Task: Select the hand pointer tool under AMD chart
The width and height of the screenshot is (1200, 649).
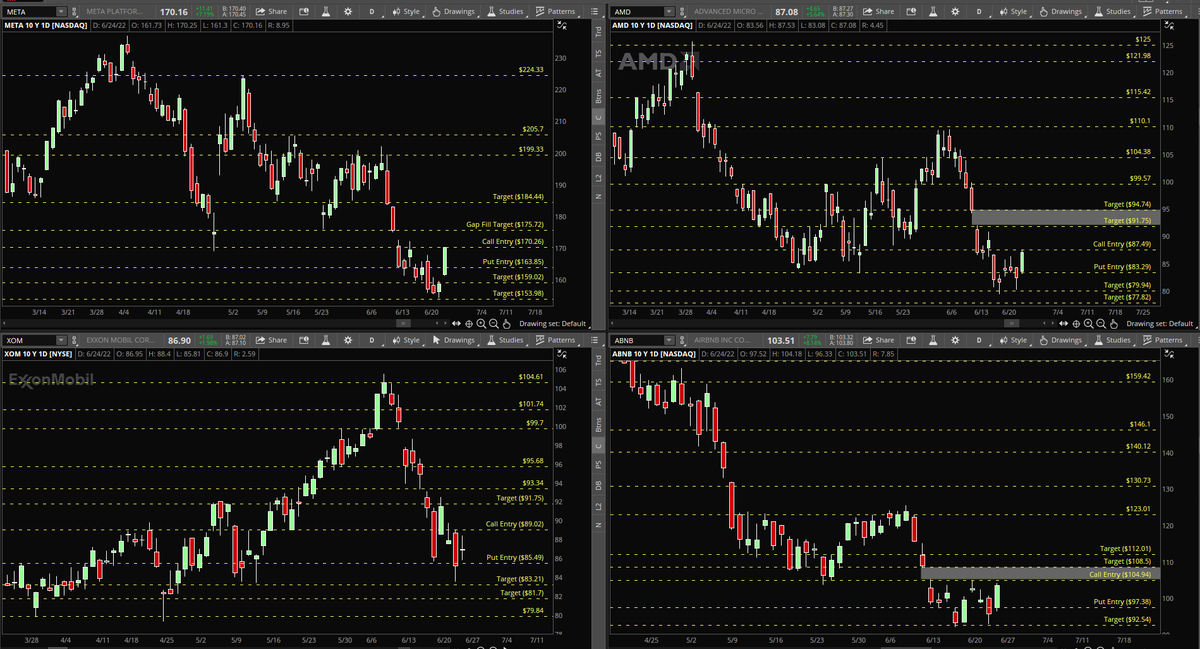Action: click(x=1113, y=323)
